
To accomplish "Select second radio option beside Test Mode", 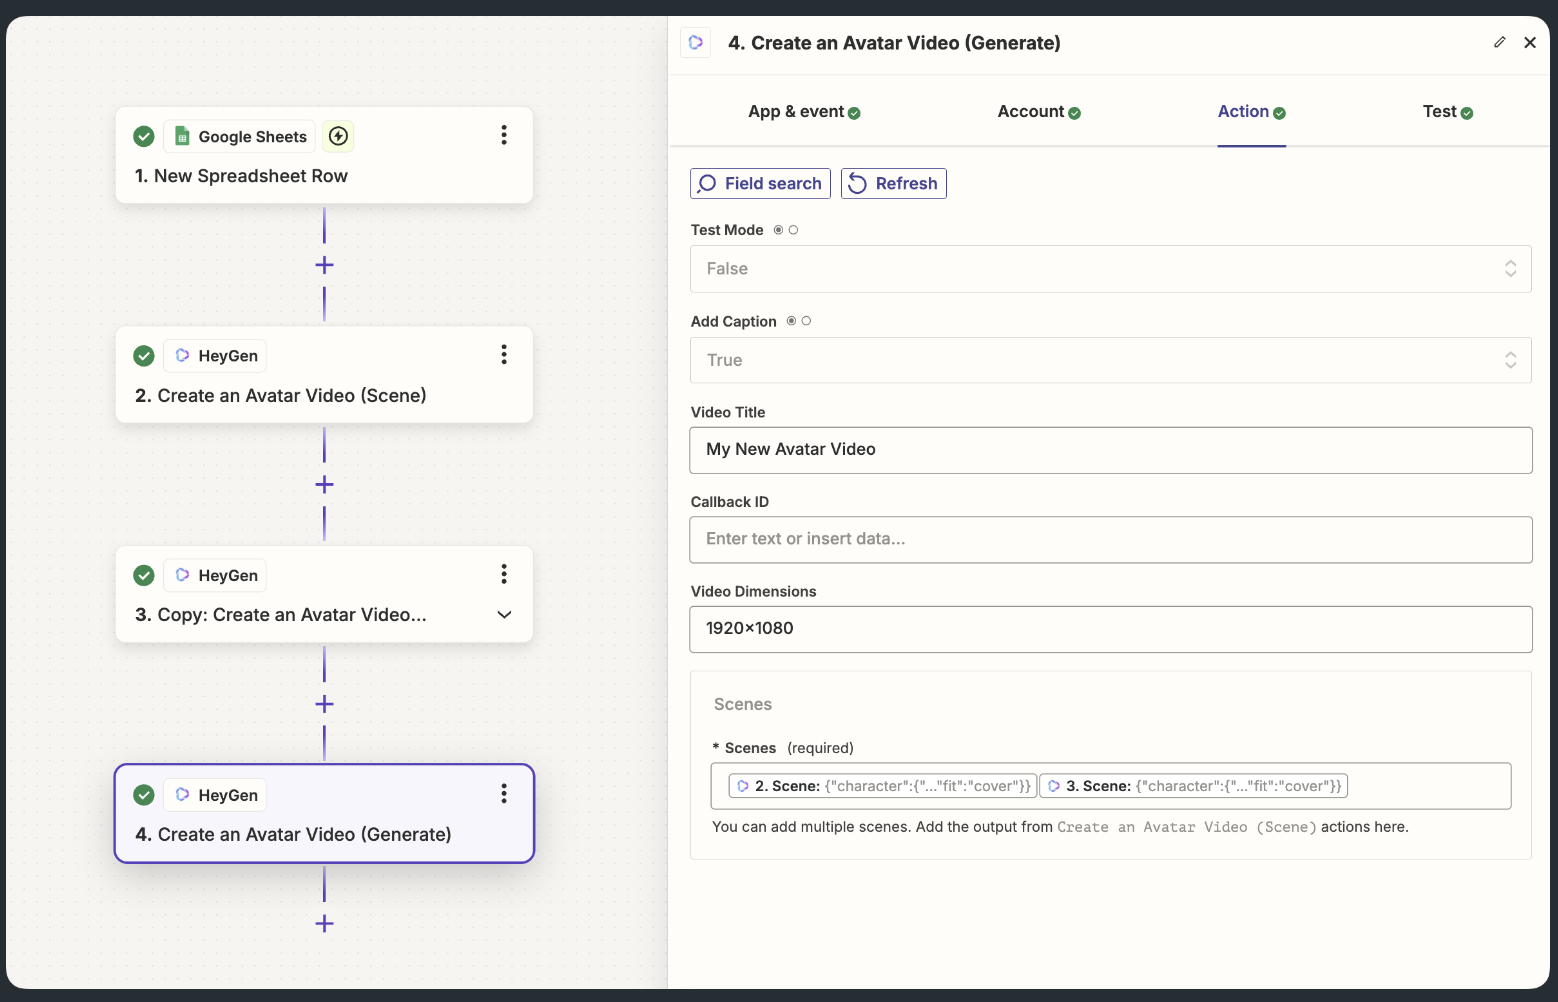I will click(x=794, y=230).
